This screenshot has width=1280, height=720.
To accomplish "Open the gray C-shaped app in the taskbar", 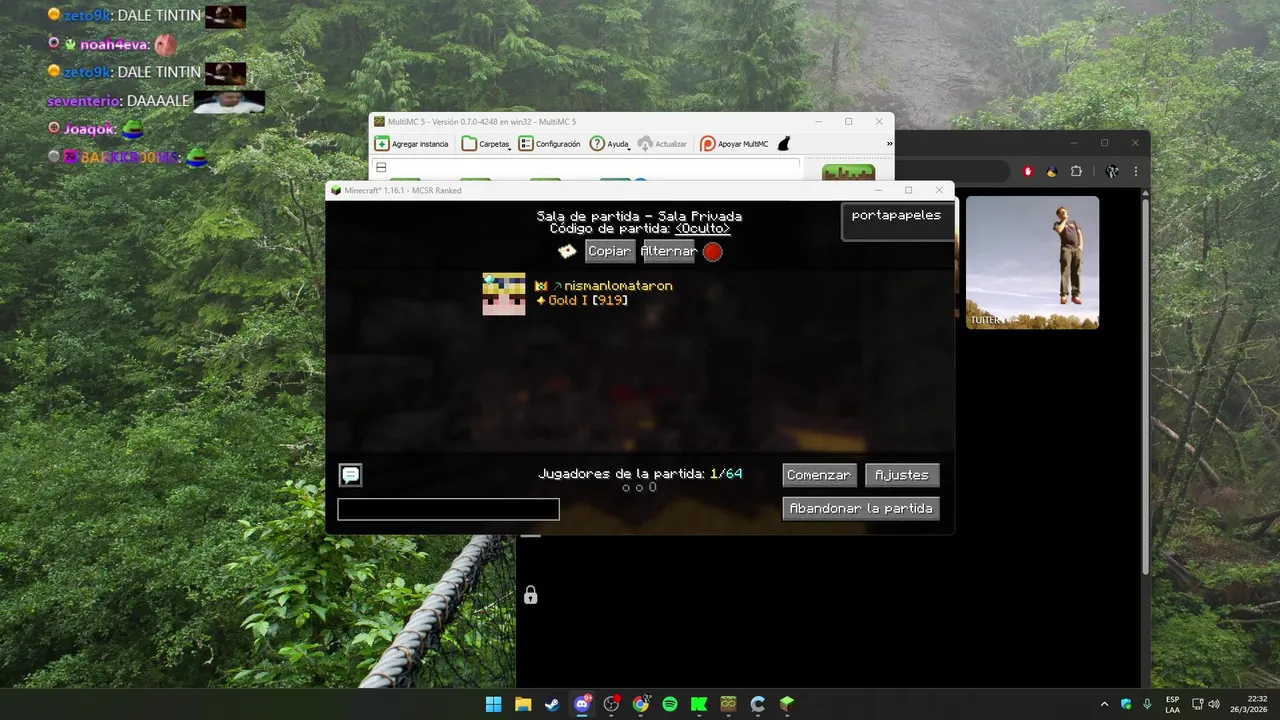I will [x=758, y=704].
